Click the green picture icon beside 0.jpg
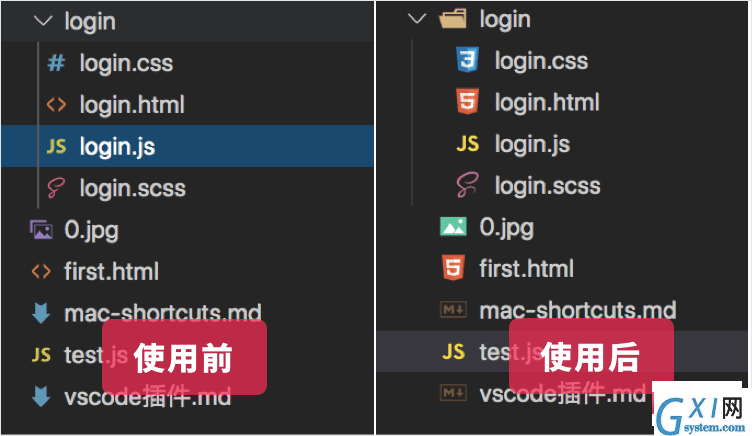The width and height of the screenshot is (752, 436). (x=453, y=227)
